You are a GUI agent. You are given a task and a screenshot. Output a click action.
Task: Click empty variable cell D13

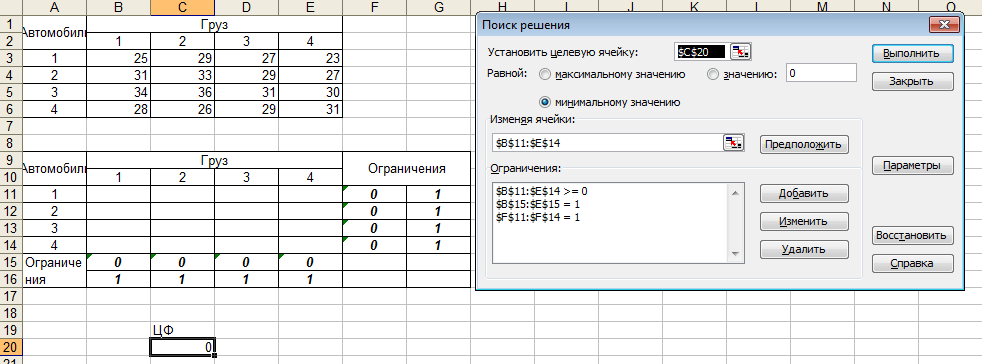[x=246, y=227]
